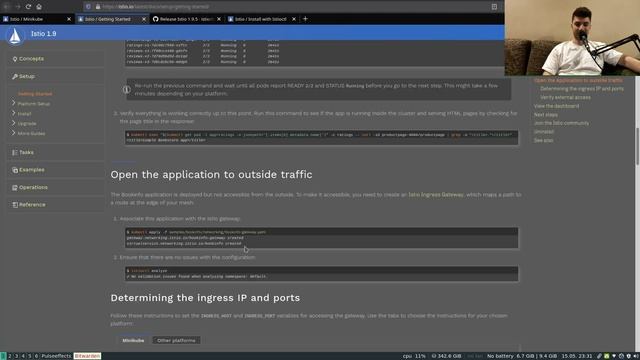The image size is (640, 360).
Task: Click the info icon beside the note
Action: tap(127, 89)
